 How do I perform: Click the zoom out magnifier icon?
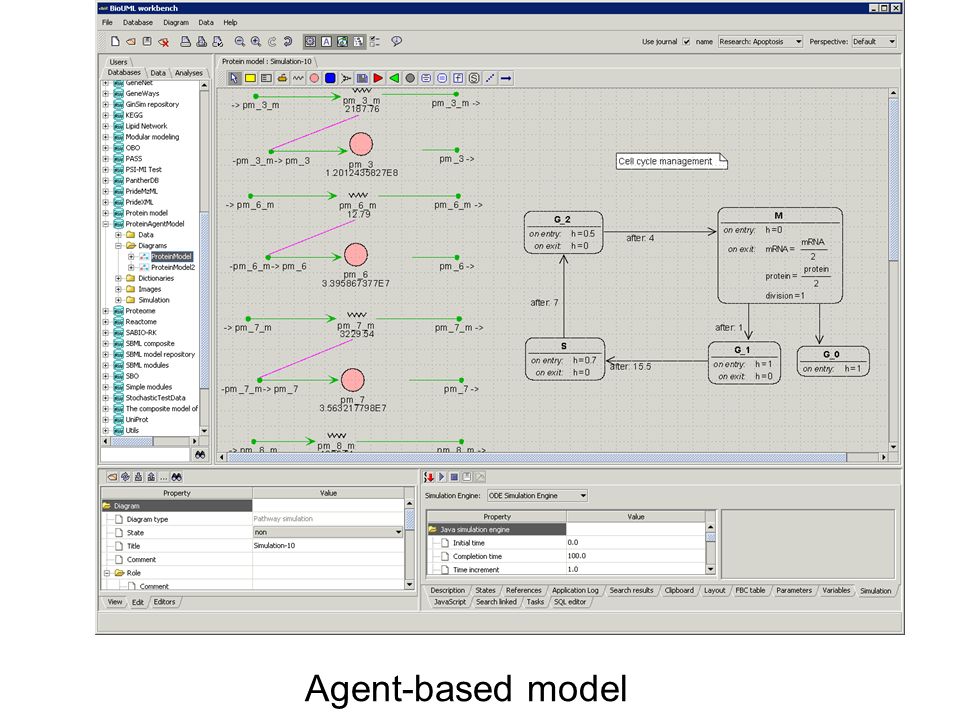pyautogui.click(x=239, y=42)
